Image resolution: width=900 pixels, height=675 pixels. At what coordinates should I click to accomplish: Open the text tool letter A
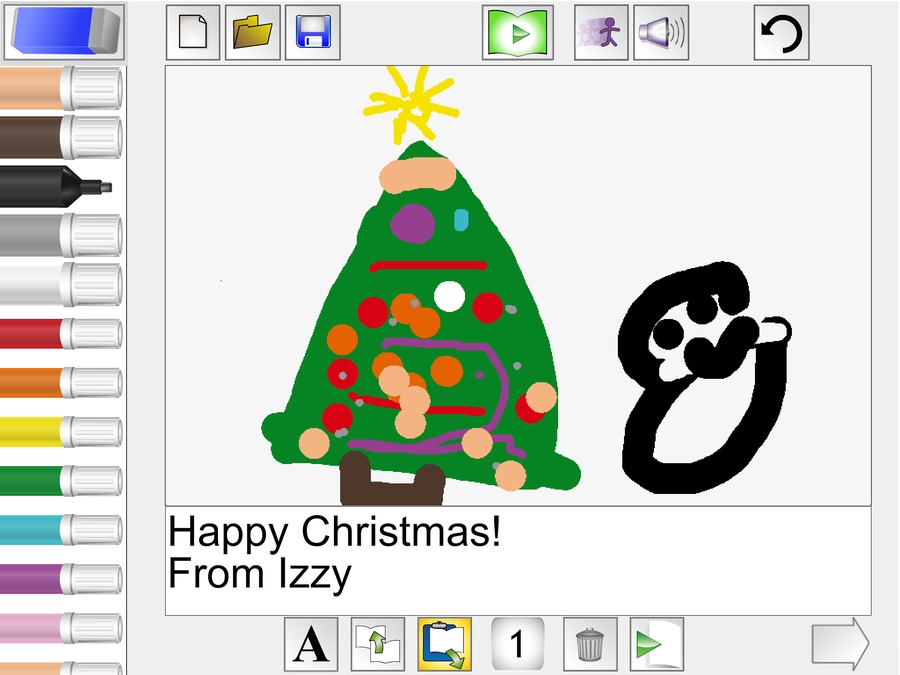point(311,644)
